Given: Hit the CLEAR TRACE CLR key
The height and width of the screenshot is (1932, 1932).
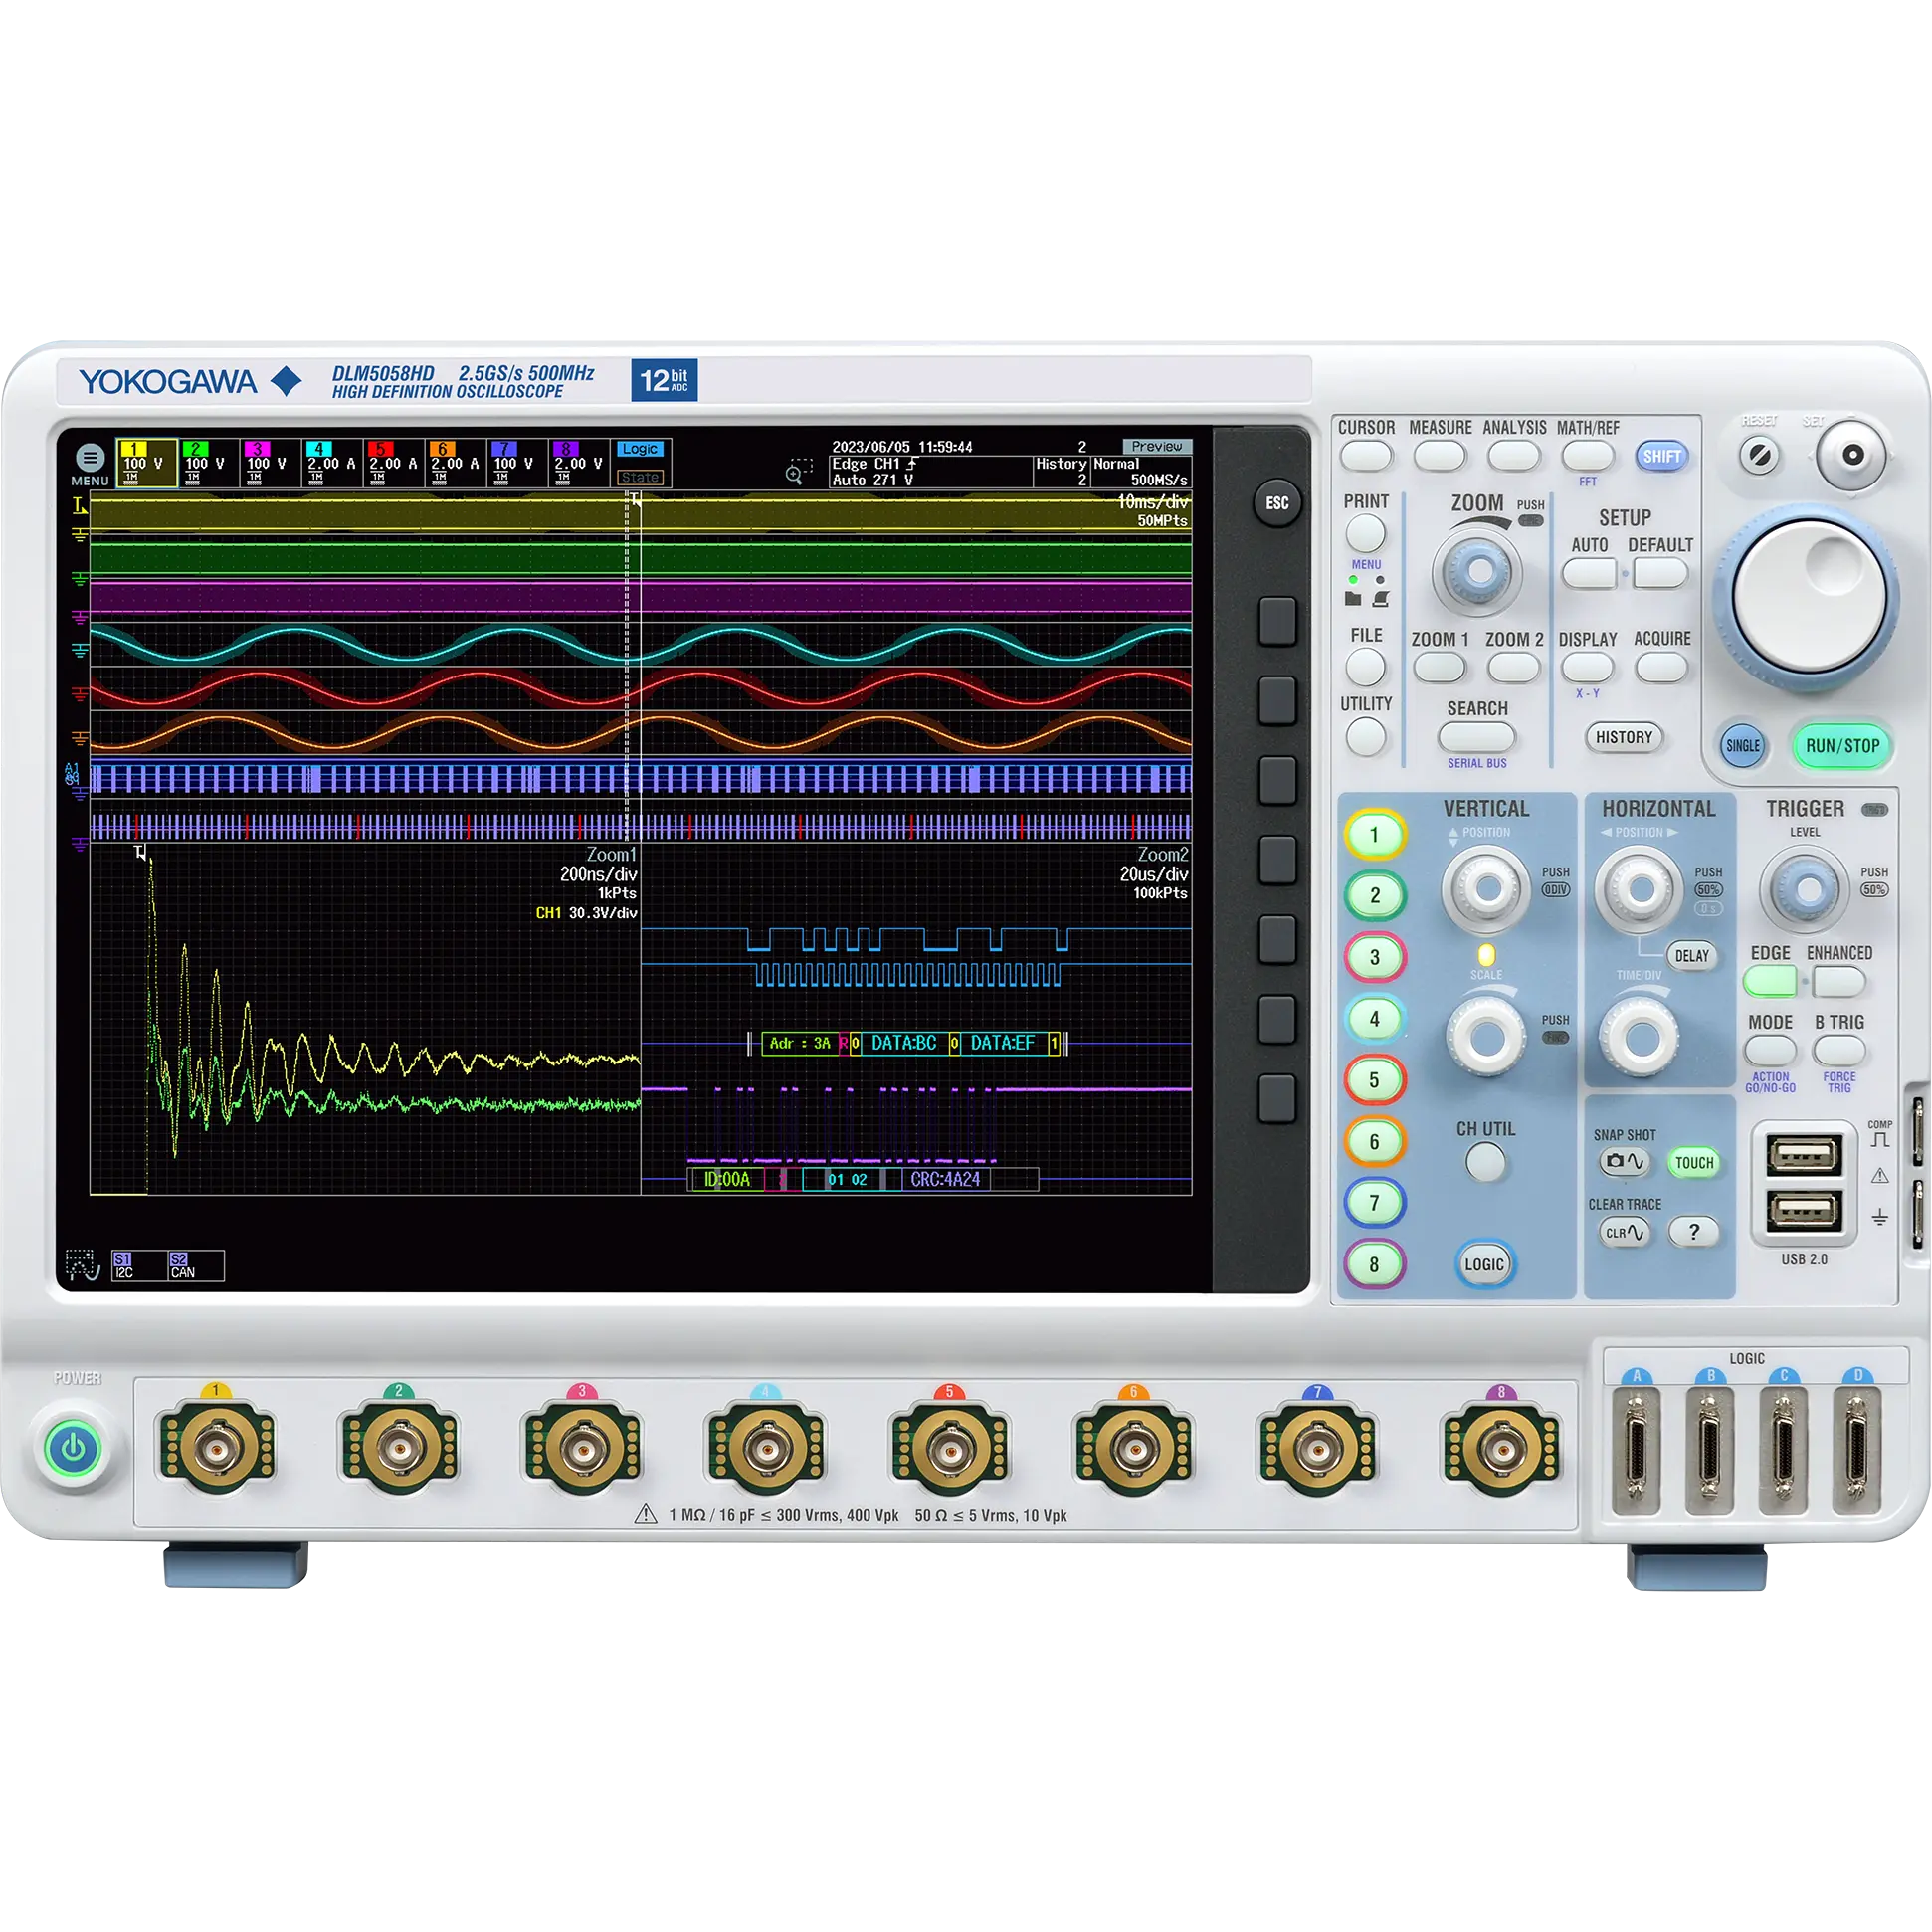Looking at the screenshot, I should [x=1624, y=1232].
